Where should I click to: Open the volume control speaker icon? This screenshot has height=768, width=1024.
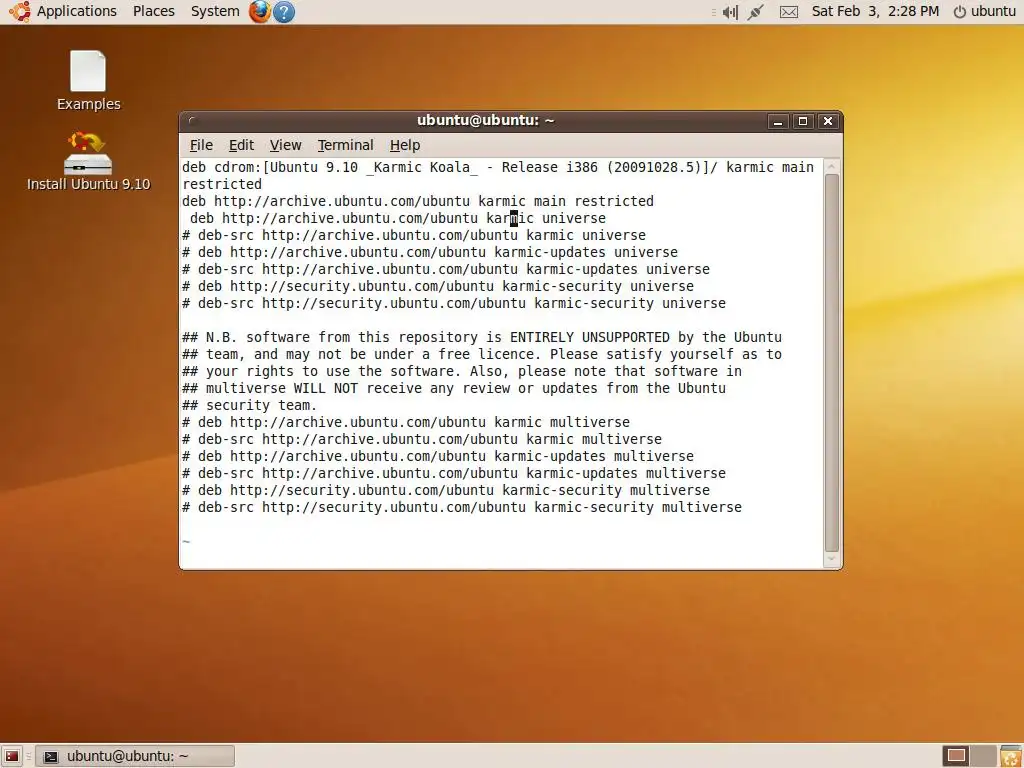(730, 12)
